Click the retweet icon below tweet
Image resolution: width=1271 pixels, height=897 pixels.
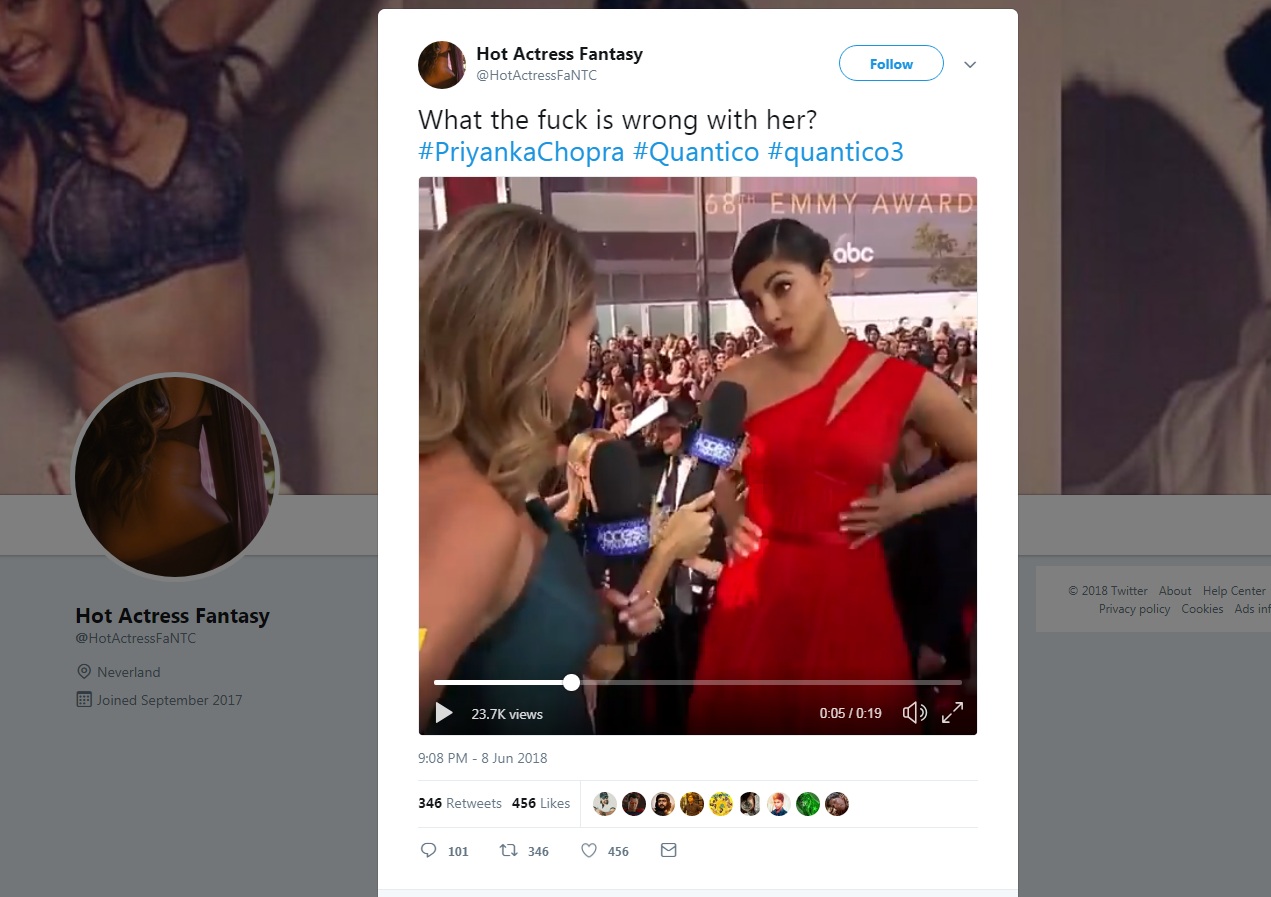pos(510,851)
